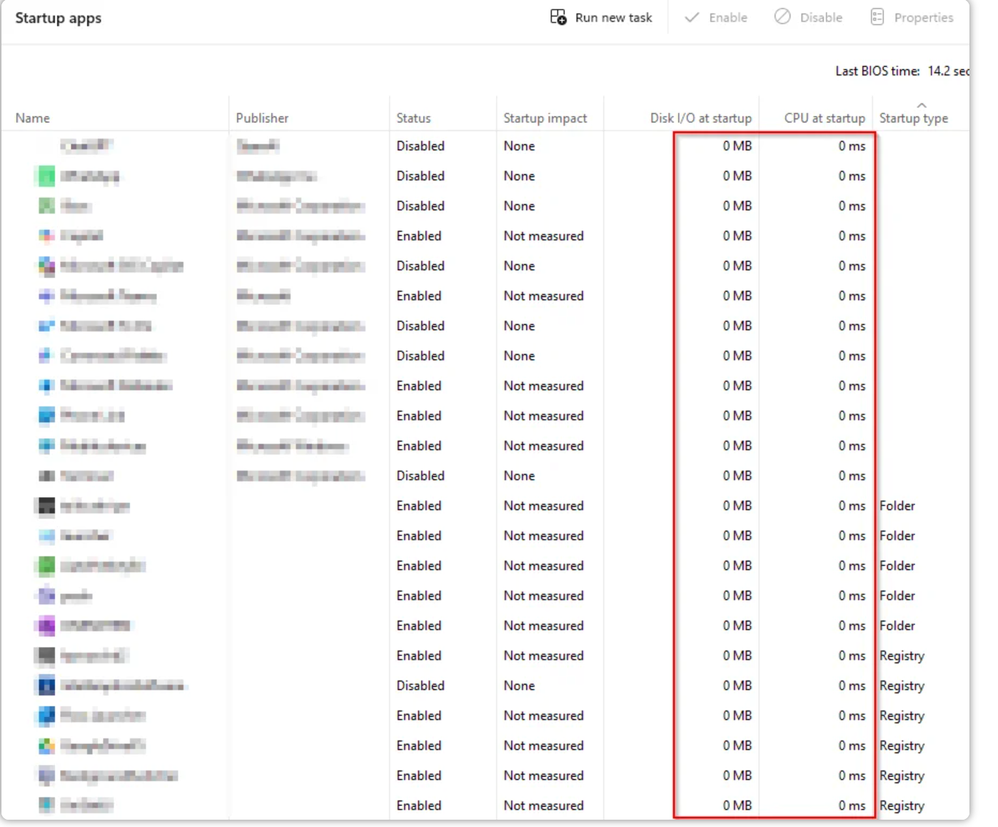Click the None impact cell in the Registry-type row

(x=519, y=686)
